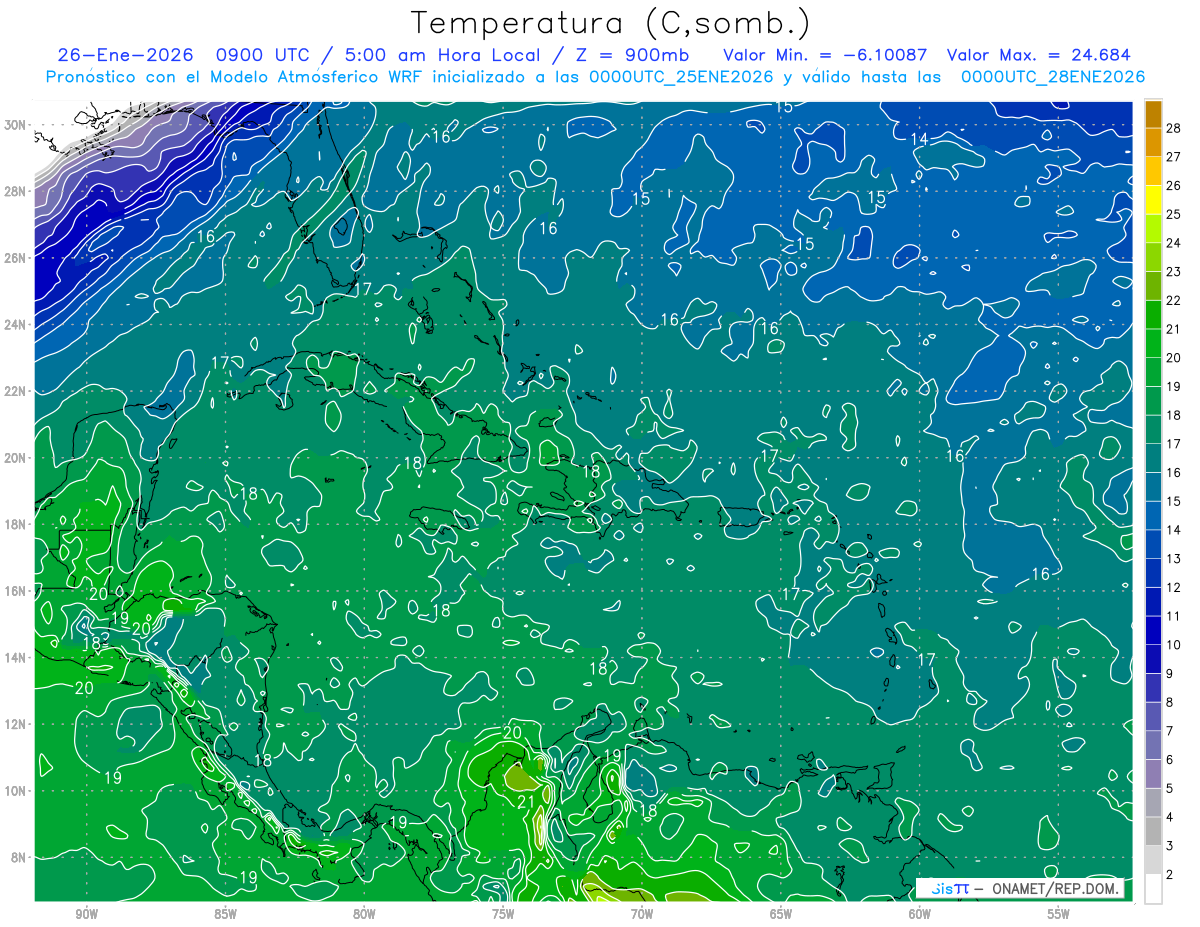
Task: Click the 'Valor Max. = 24.684' text
Action: tap(1039, 55)
